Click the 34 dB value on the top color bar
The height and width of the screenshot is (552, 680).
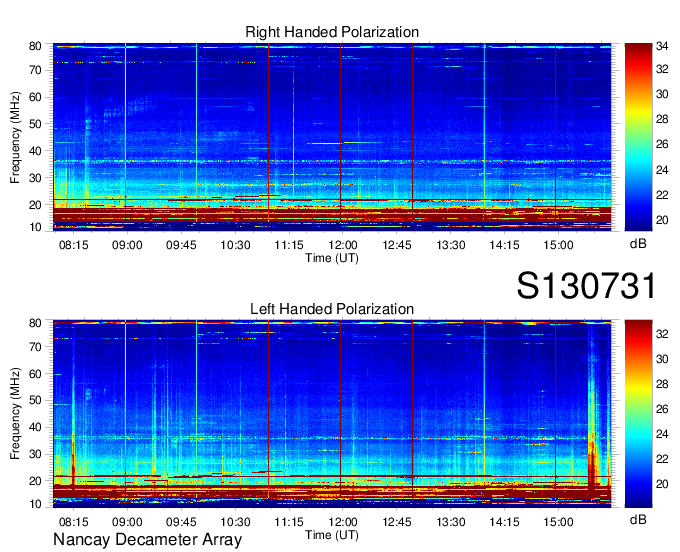(x=662, y=46)
